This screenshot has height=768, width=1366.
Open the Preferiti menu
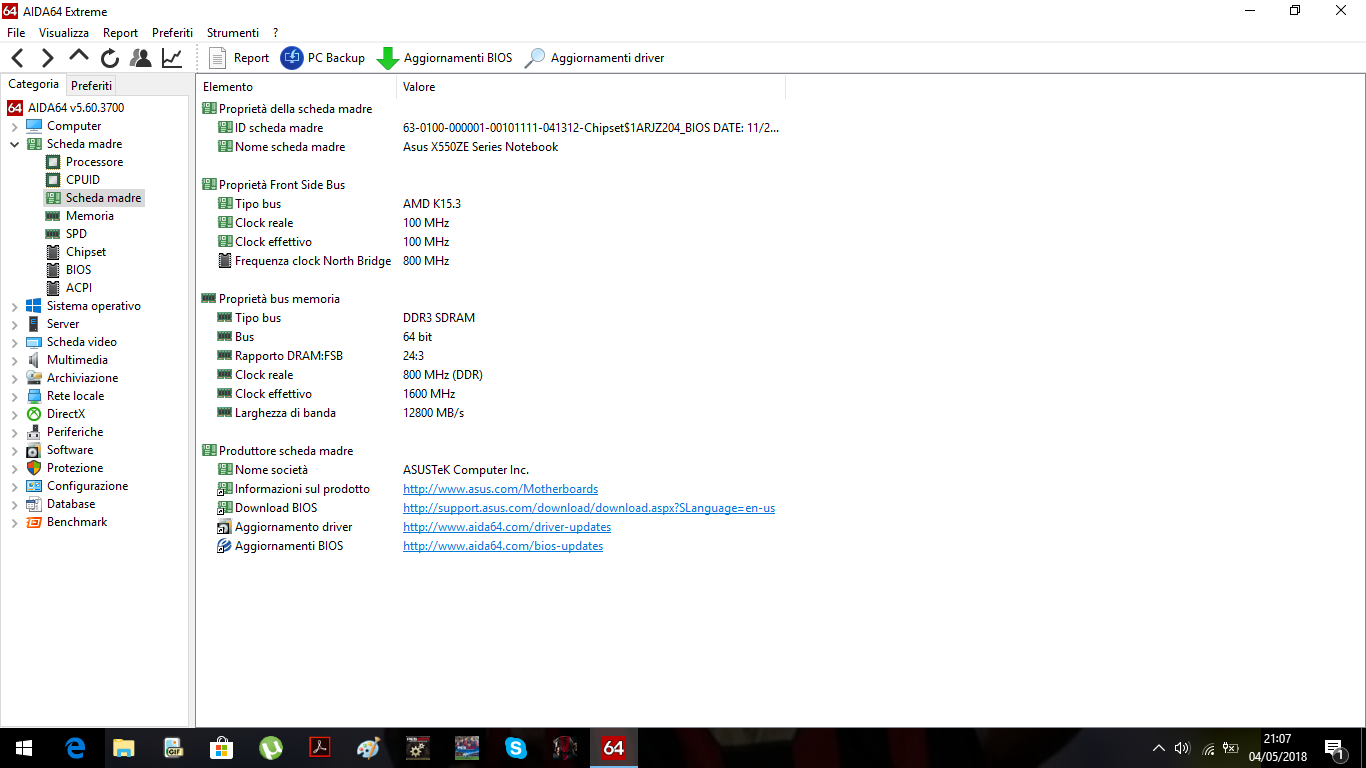coord(172,33)
